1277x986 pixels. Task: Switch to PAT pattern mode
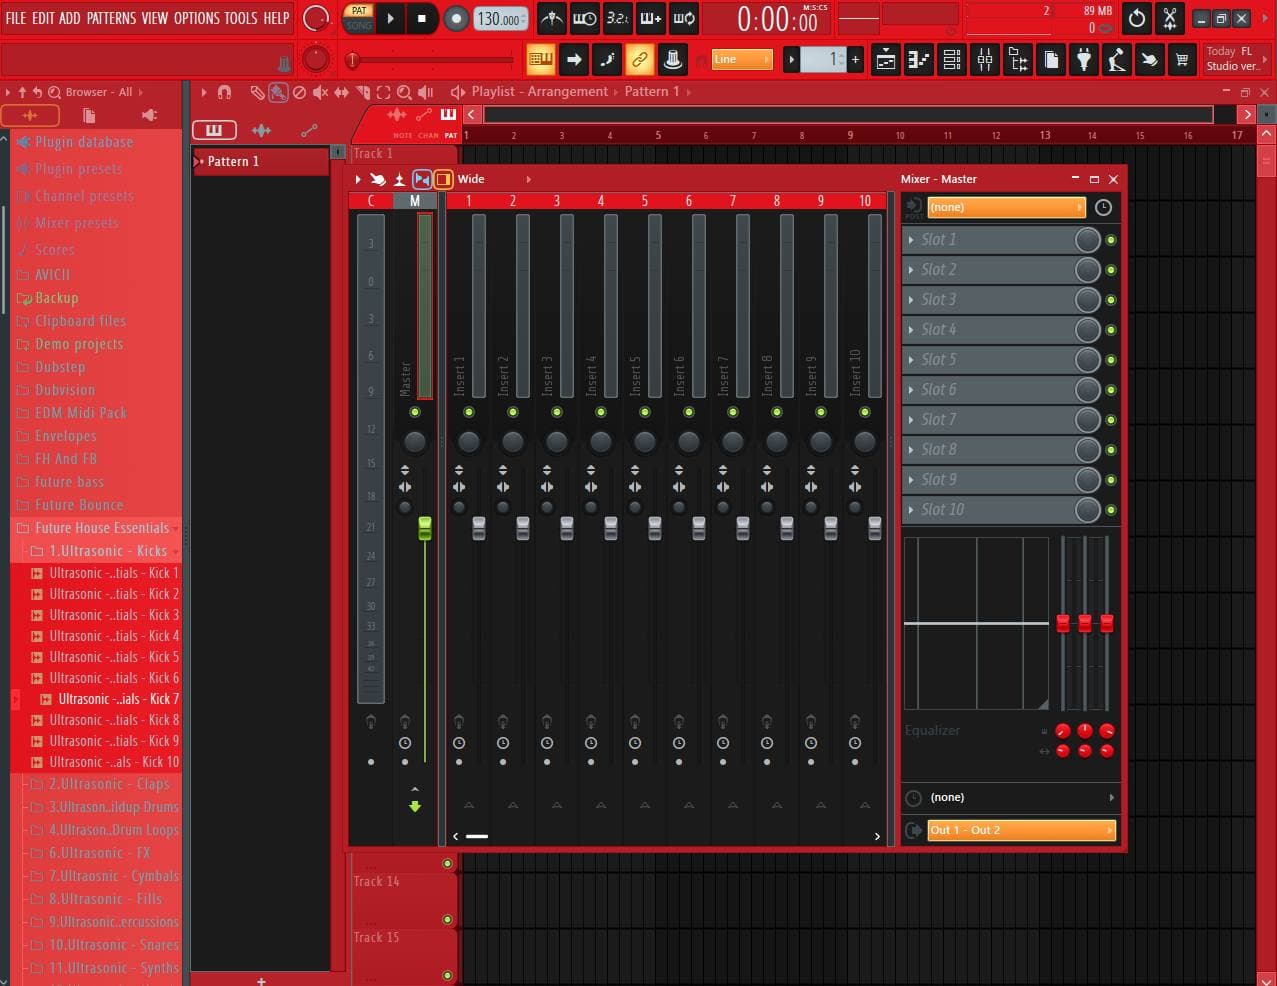click(x=359, y=11)
